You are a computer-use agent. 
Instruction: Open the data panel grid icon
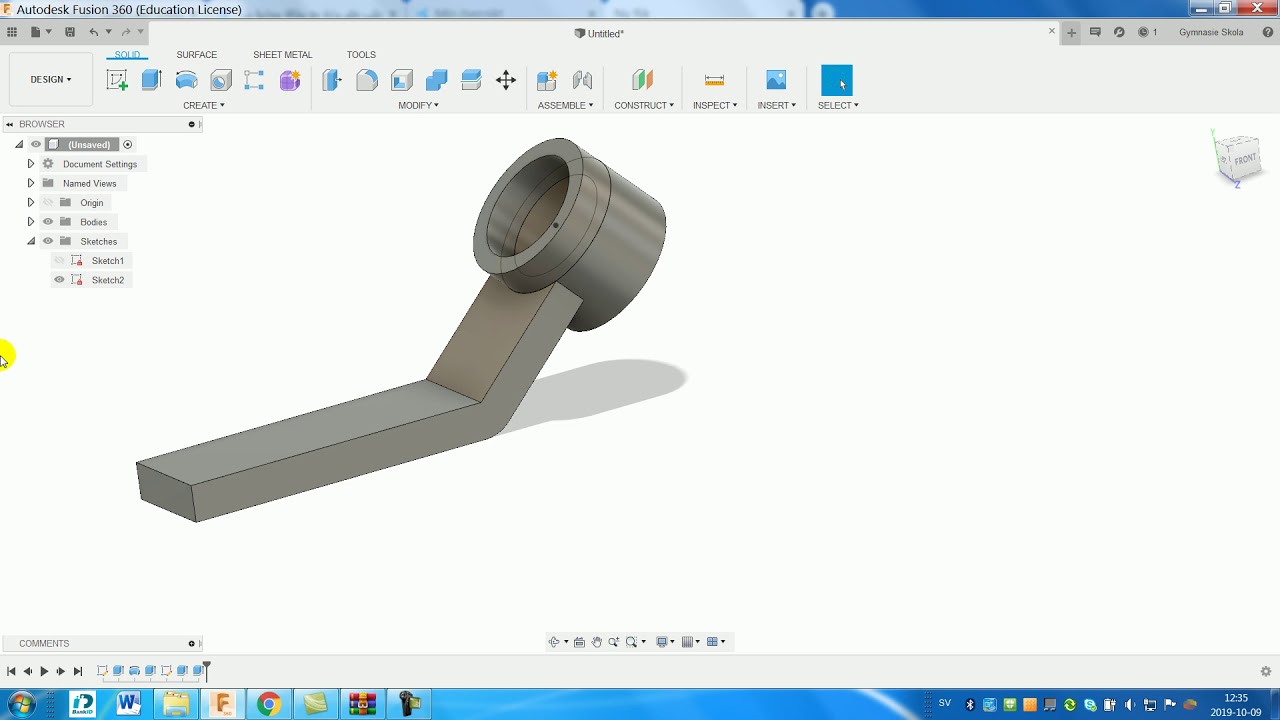pyautogui.click(x=12, y=32)
